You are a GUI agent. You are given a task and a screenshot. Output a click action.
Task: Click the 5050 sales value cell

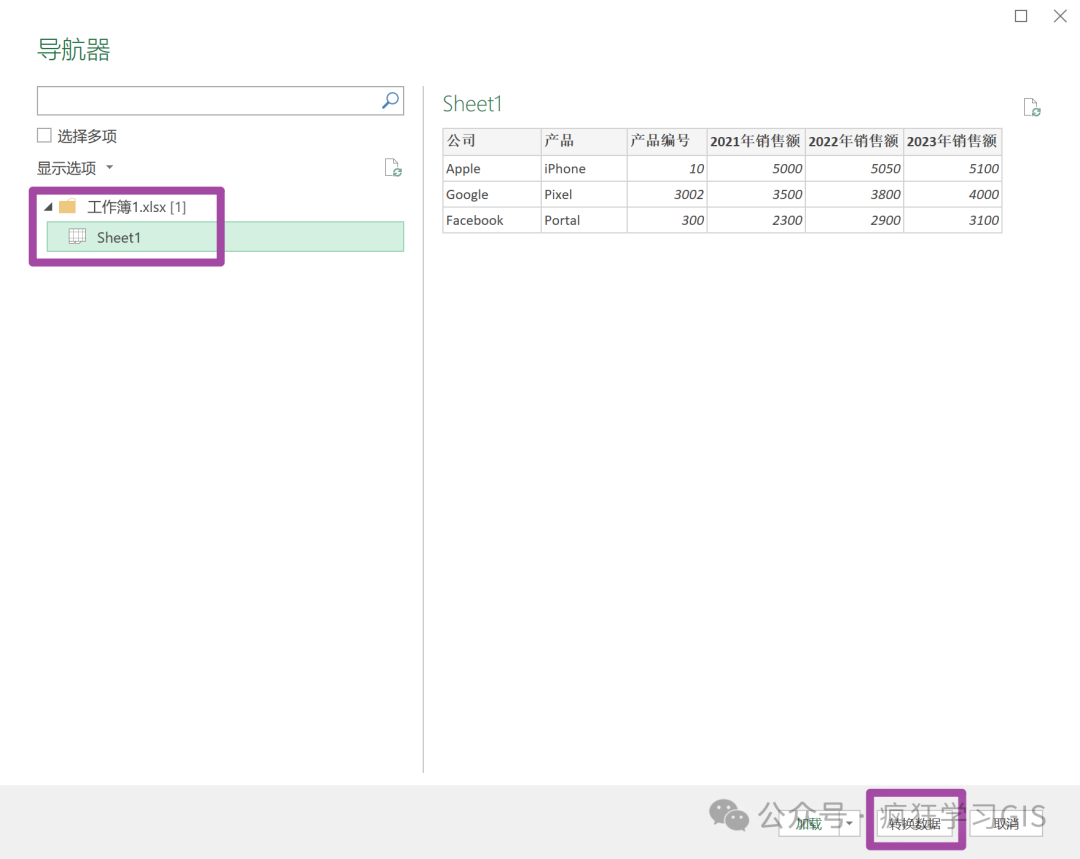point(854,169)
